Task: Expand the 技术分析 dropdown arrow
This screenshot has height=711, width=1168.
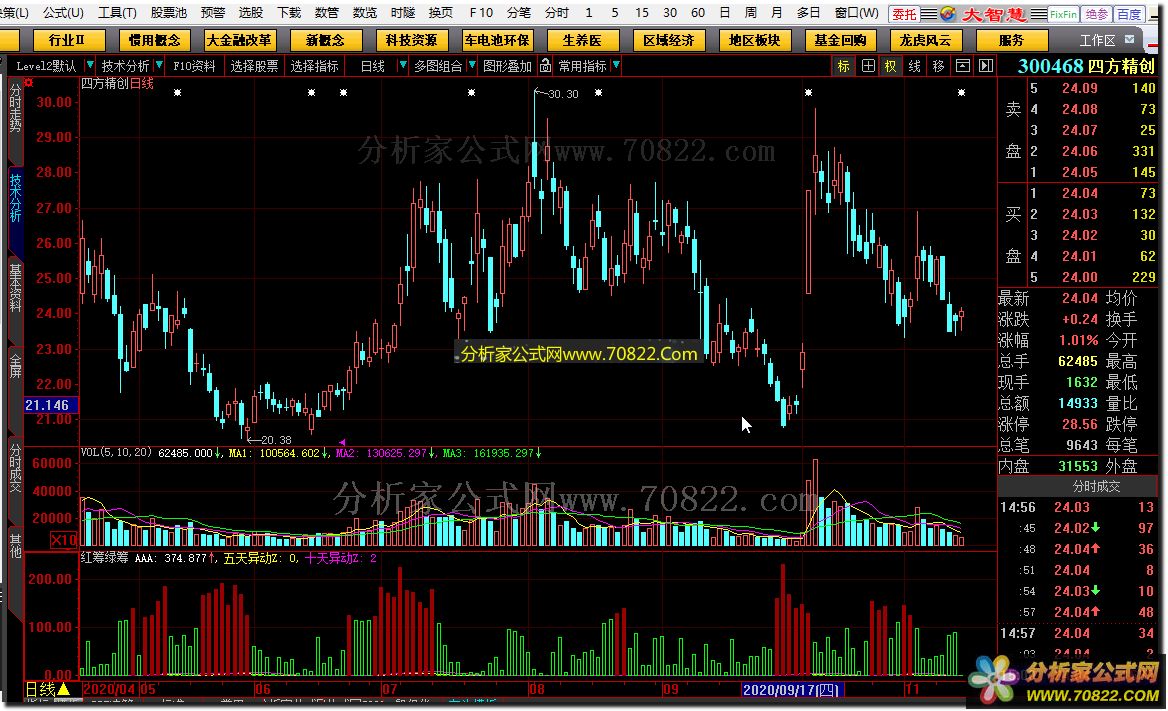Action: tap(159, 66)
